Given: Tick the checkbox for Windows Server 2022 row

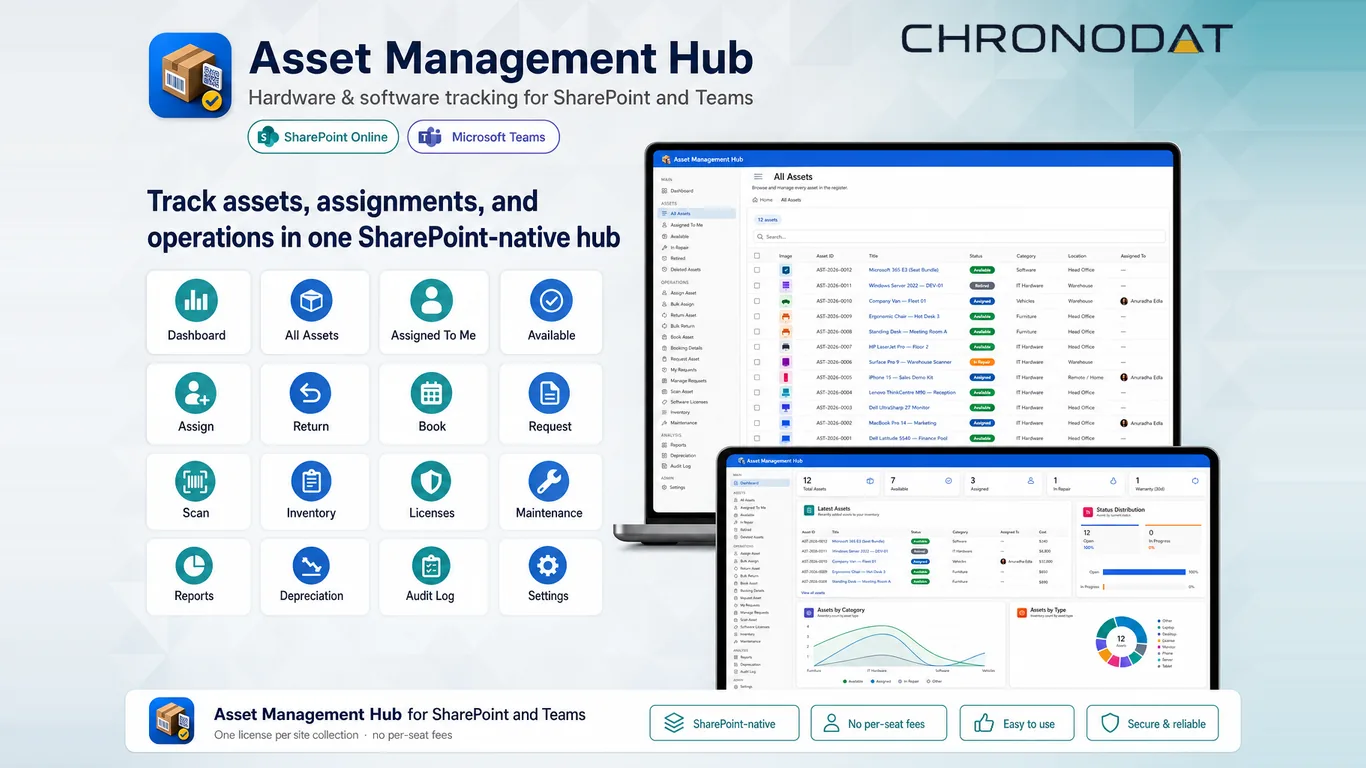Looking at the screenshot, I should tap(757, 285).
